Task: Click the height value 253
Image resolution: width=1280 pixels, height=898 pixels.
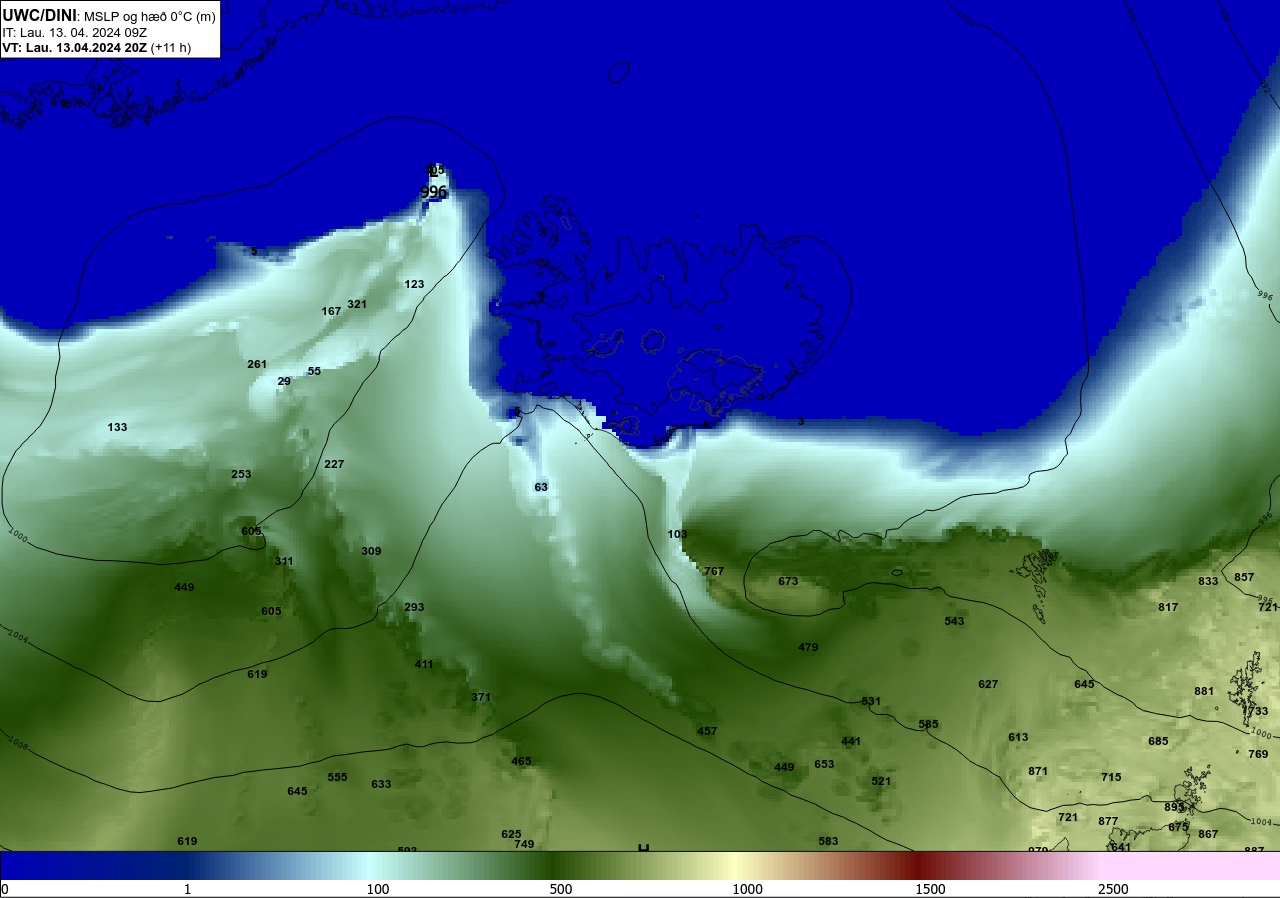Action: pyautogui.click(x=241, y=474)
